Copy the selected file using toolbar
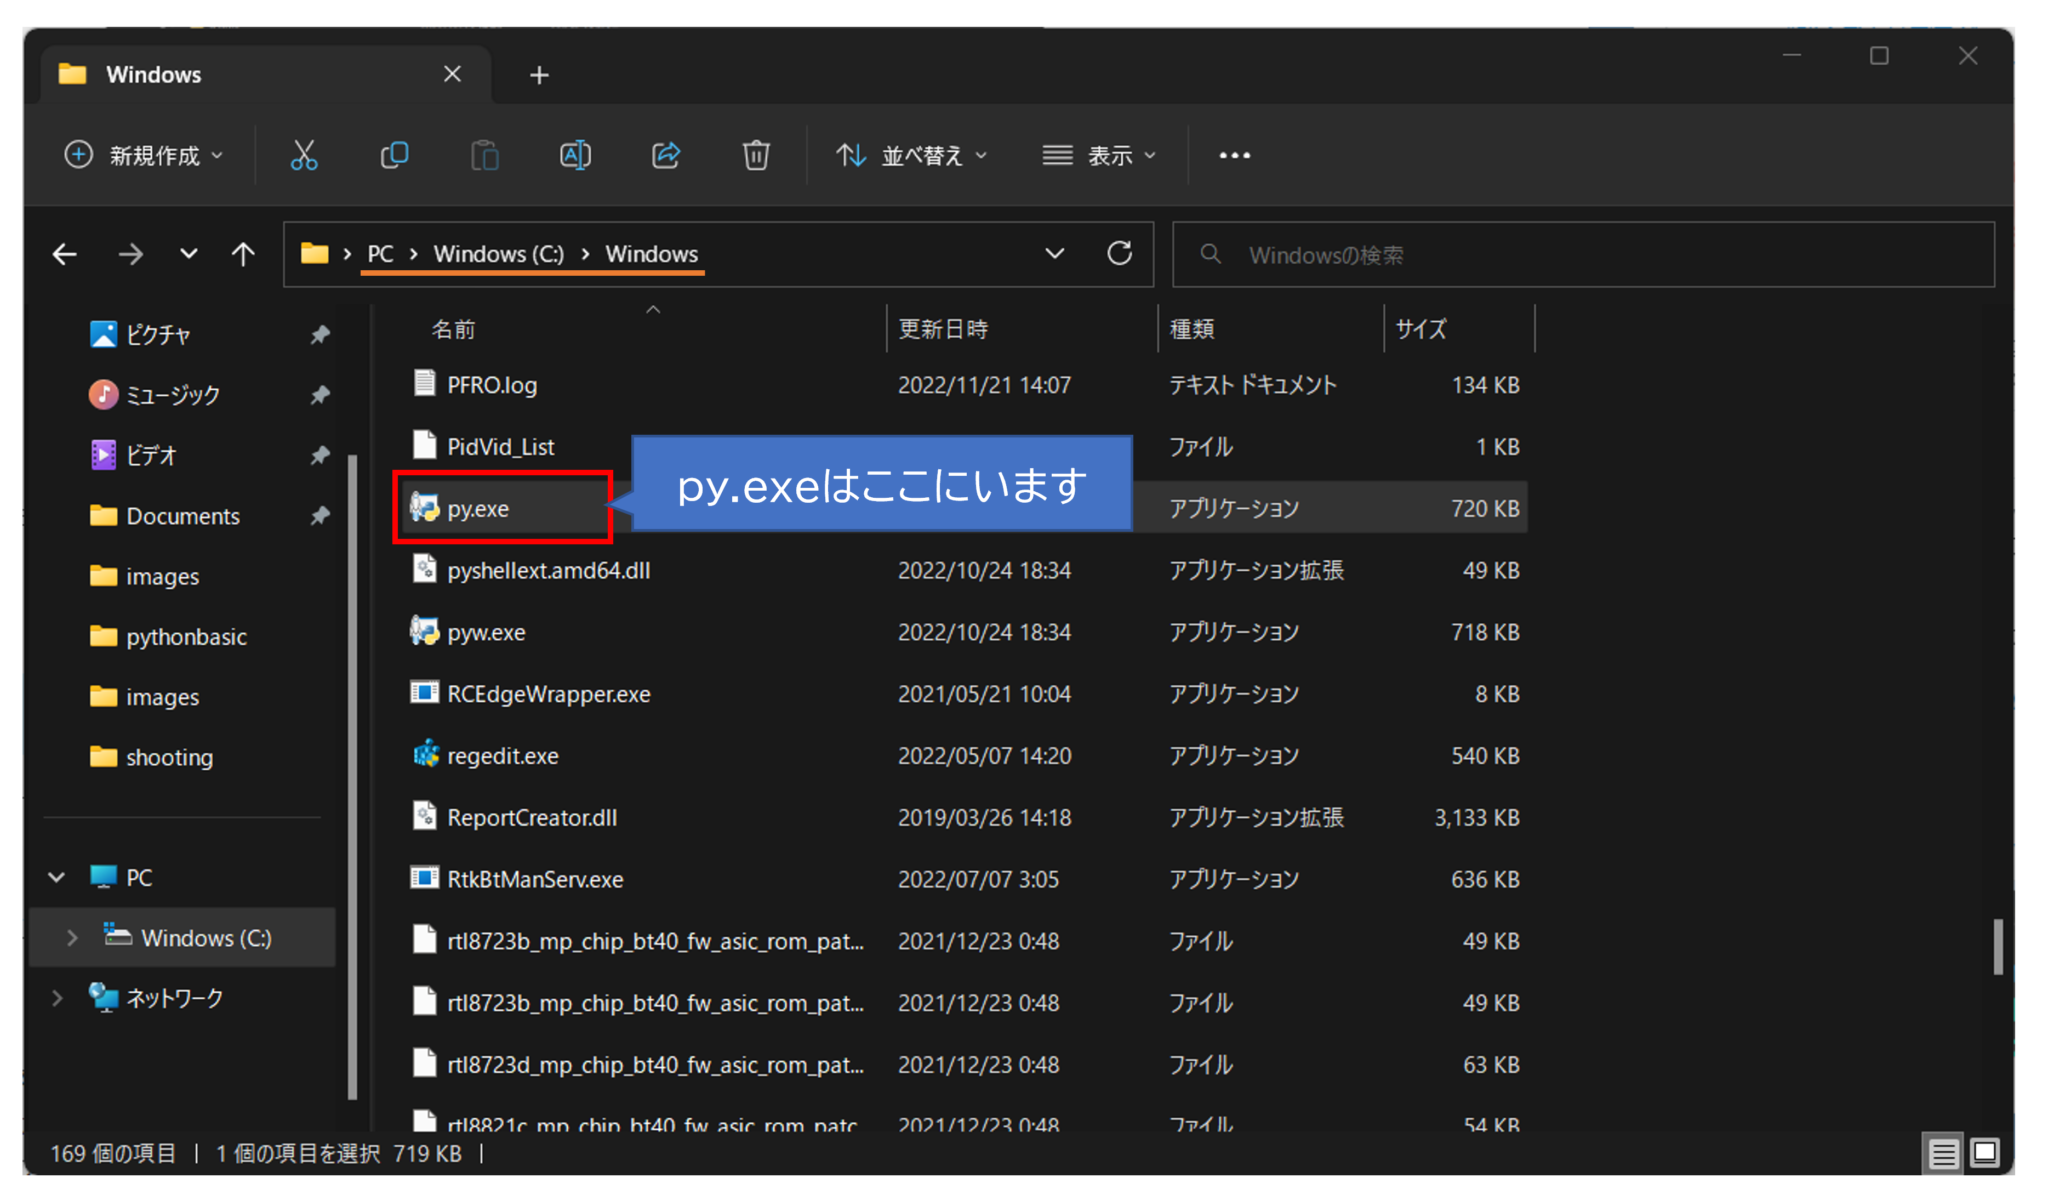The image size is (2048, 1200). [x=394, y=155]
